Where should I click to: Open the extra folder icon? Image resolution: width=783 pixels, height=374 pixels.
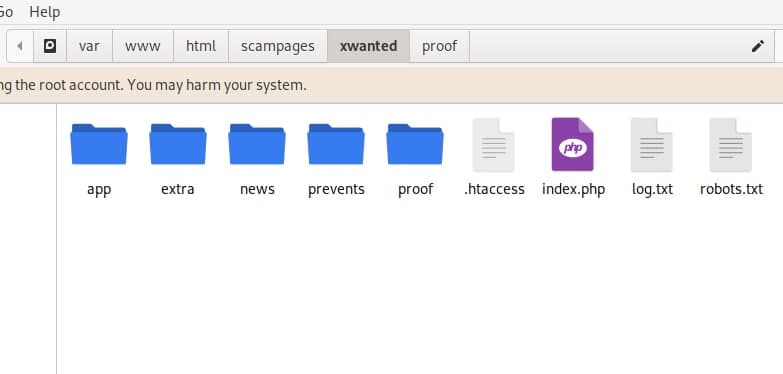tap(178, 144)
